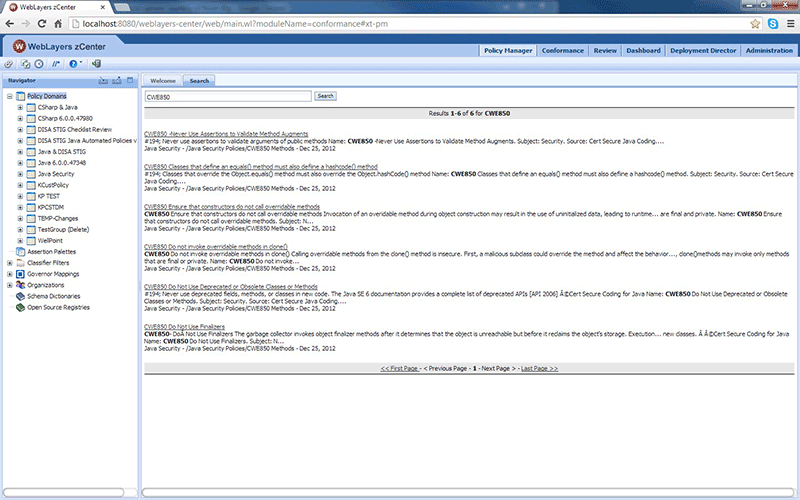
Task: Click the Policy Domains folder icon
Action: point(20,96)
